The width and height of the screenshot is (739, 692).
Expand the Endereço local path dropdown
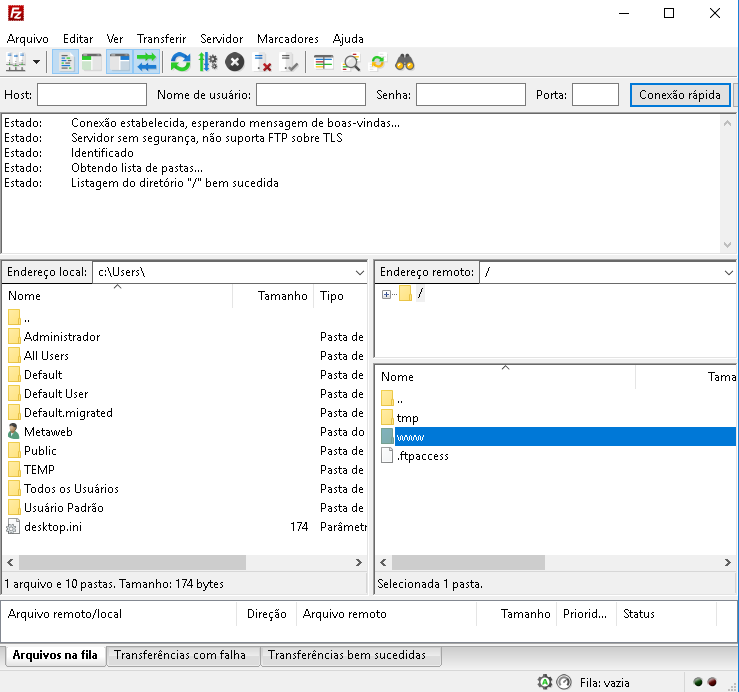[360, 272]
